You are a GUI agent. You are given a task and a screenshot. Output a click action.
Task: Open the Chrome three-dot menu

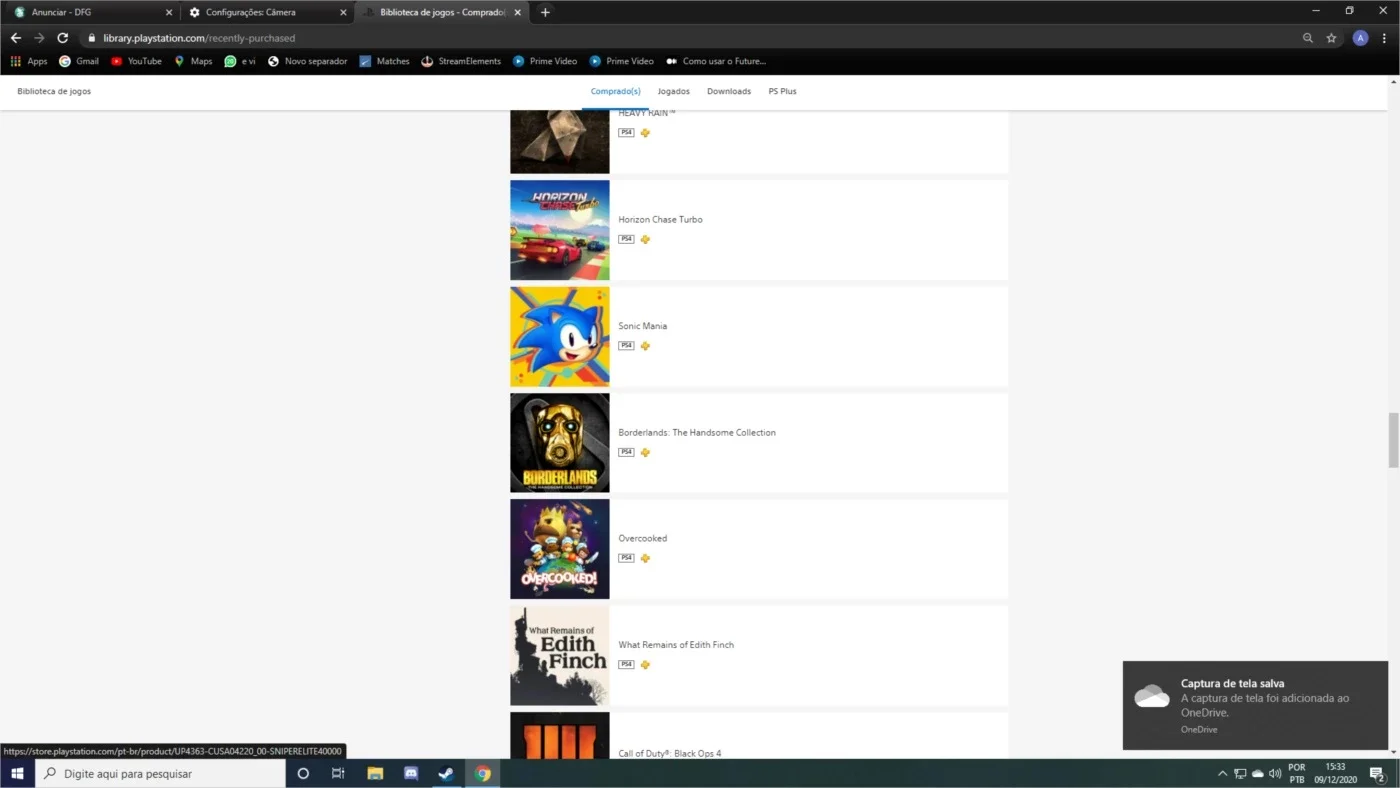click(x=1385, y=38)
